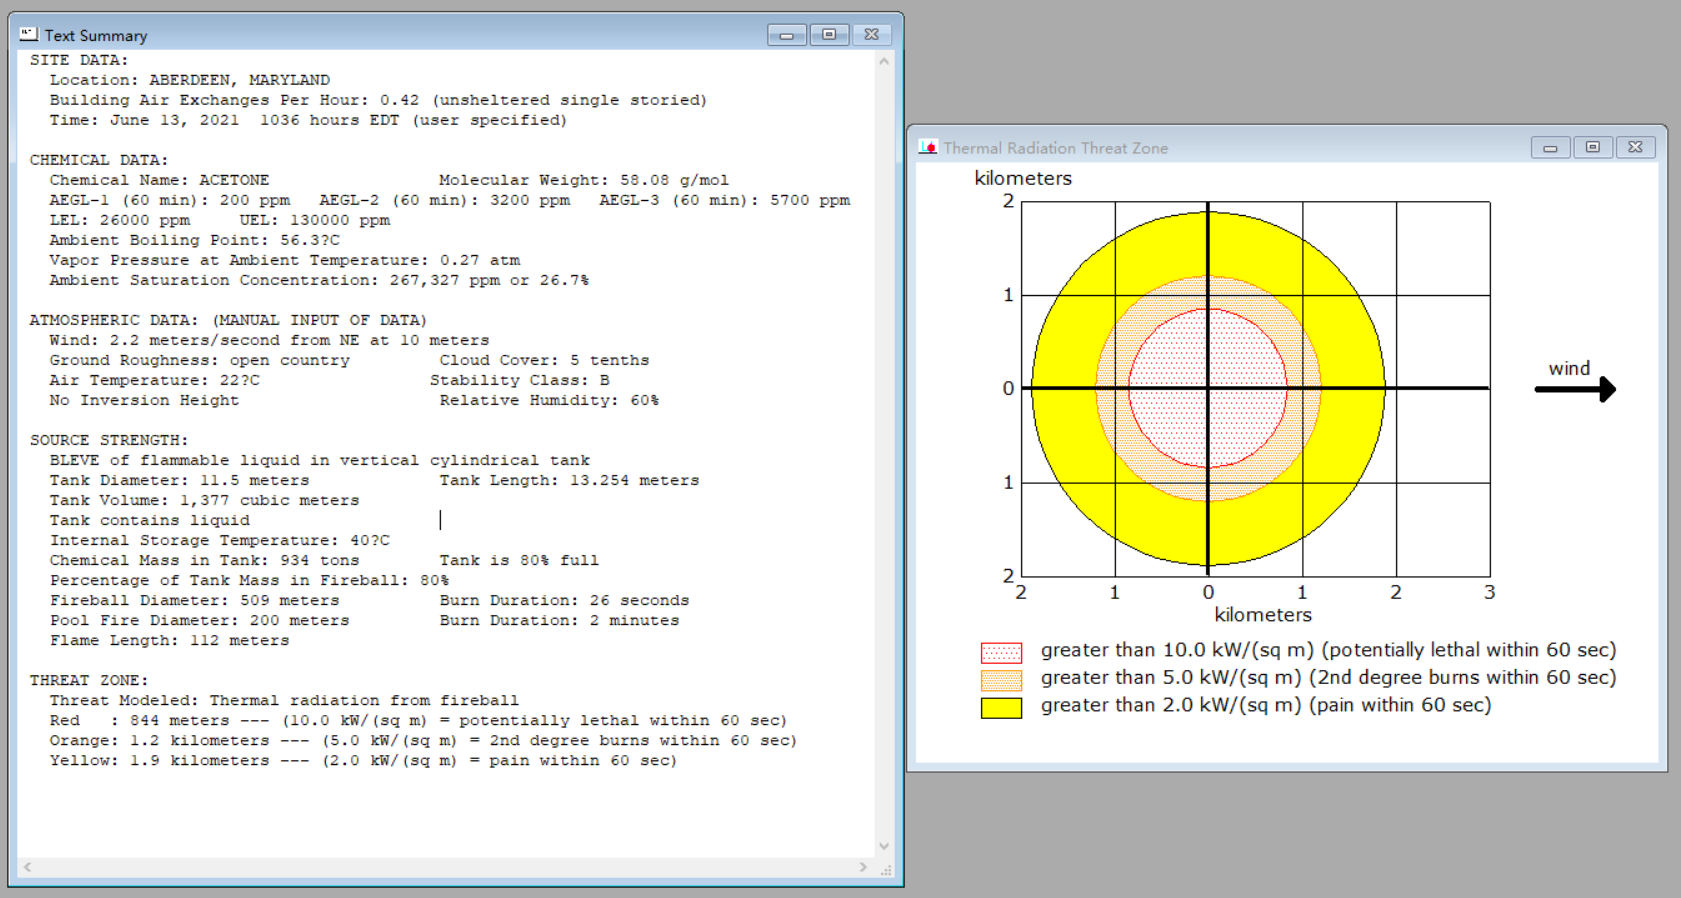This screenshot has height=898, width=1681.
Task: Click the vertical scrollbar down arrow
Action: pos(884,846)
